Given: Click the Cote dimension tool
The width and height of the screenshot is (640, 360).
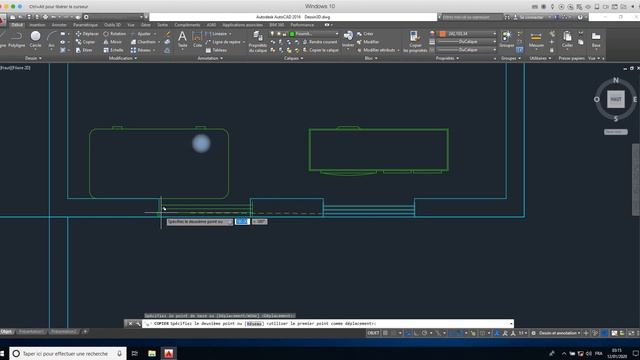Looking at the screenshot, I should (198, 40).
